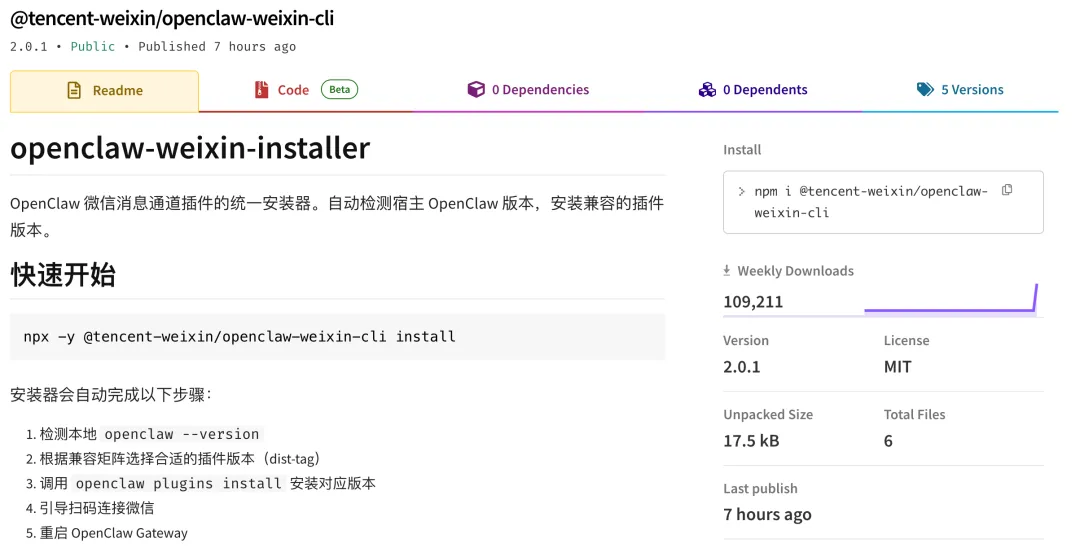Click the openclaw --version inline code
Screen dimensions: 1080x552
pyautogui.click(x=182, y=434)
